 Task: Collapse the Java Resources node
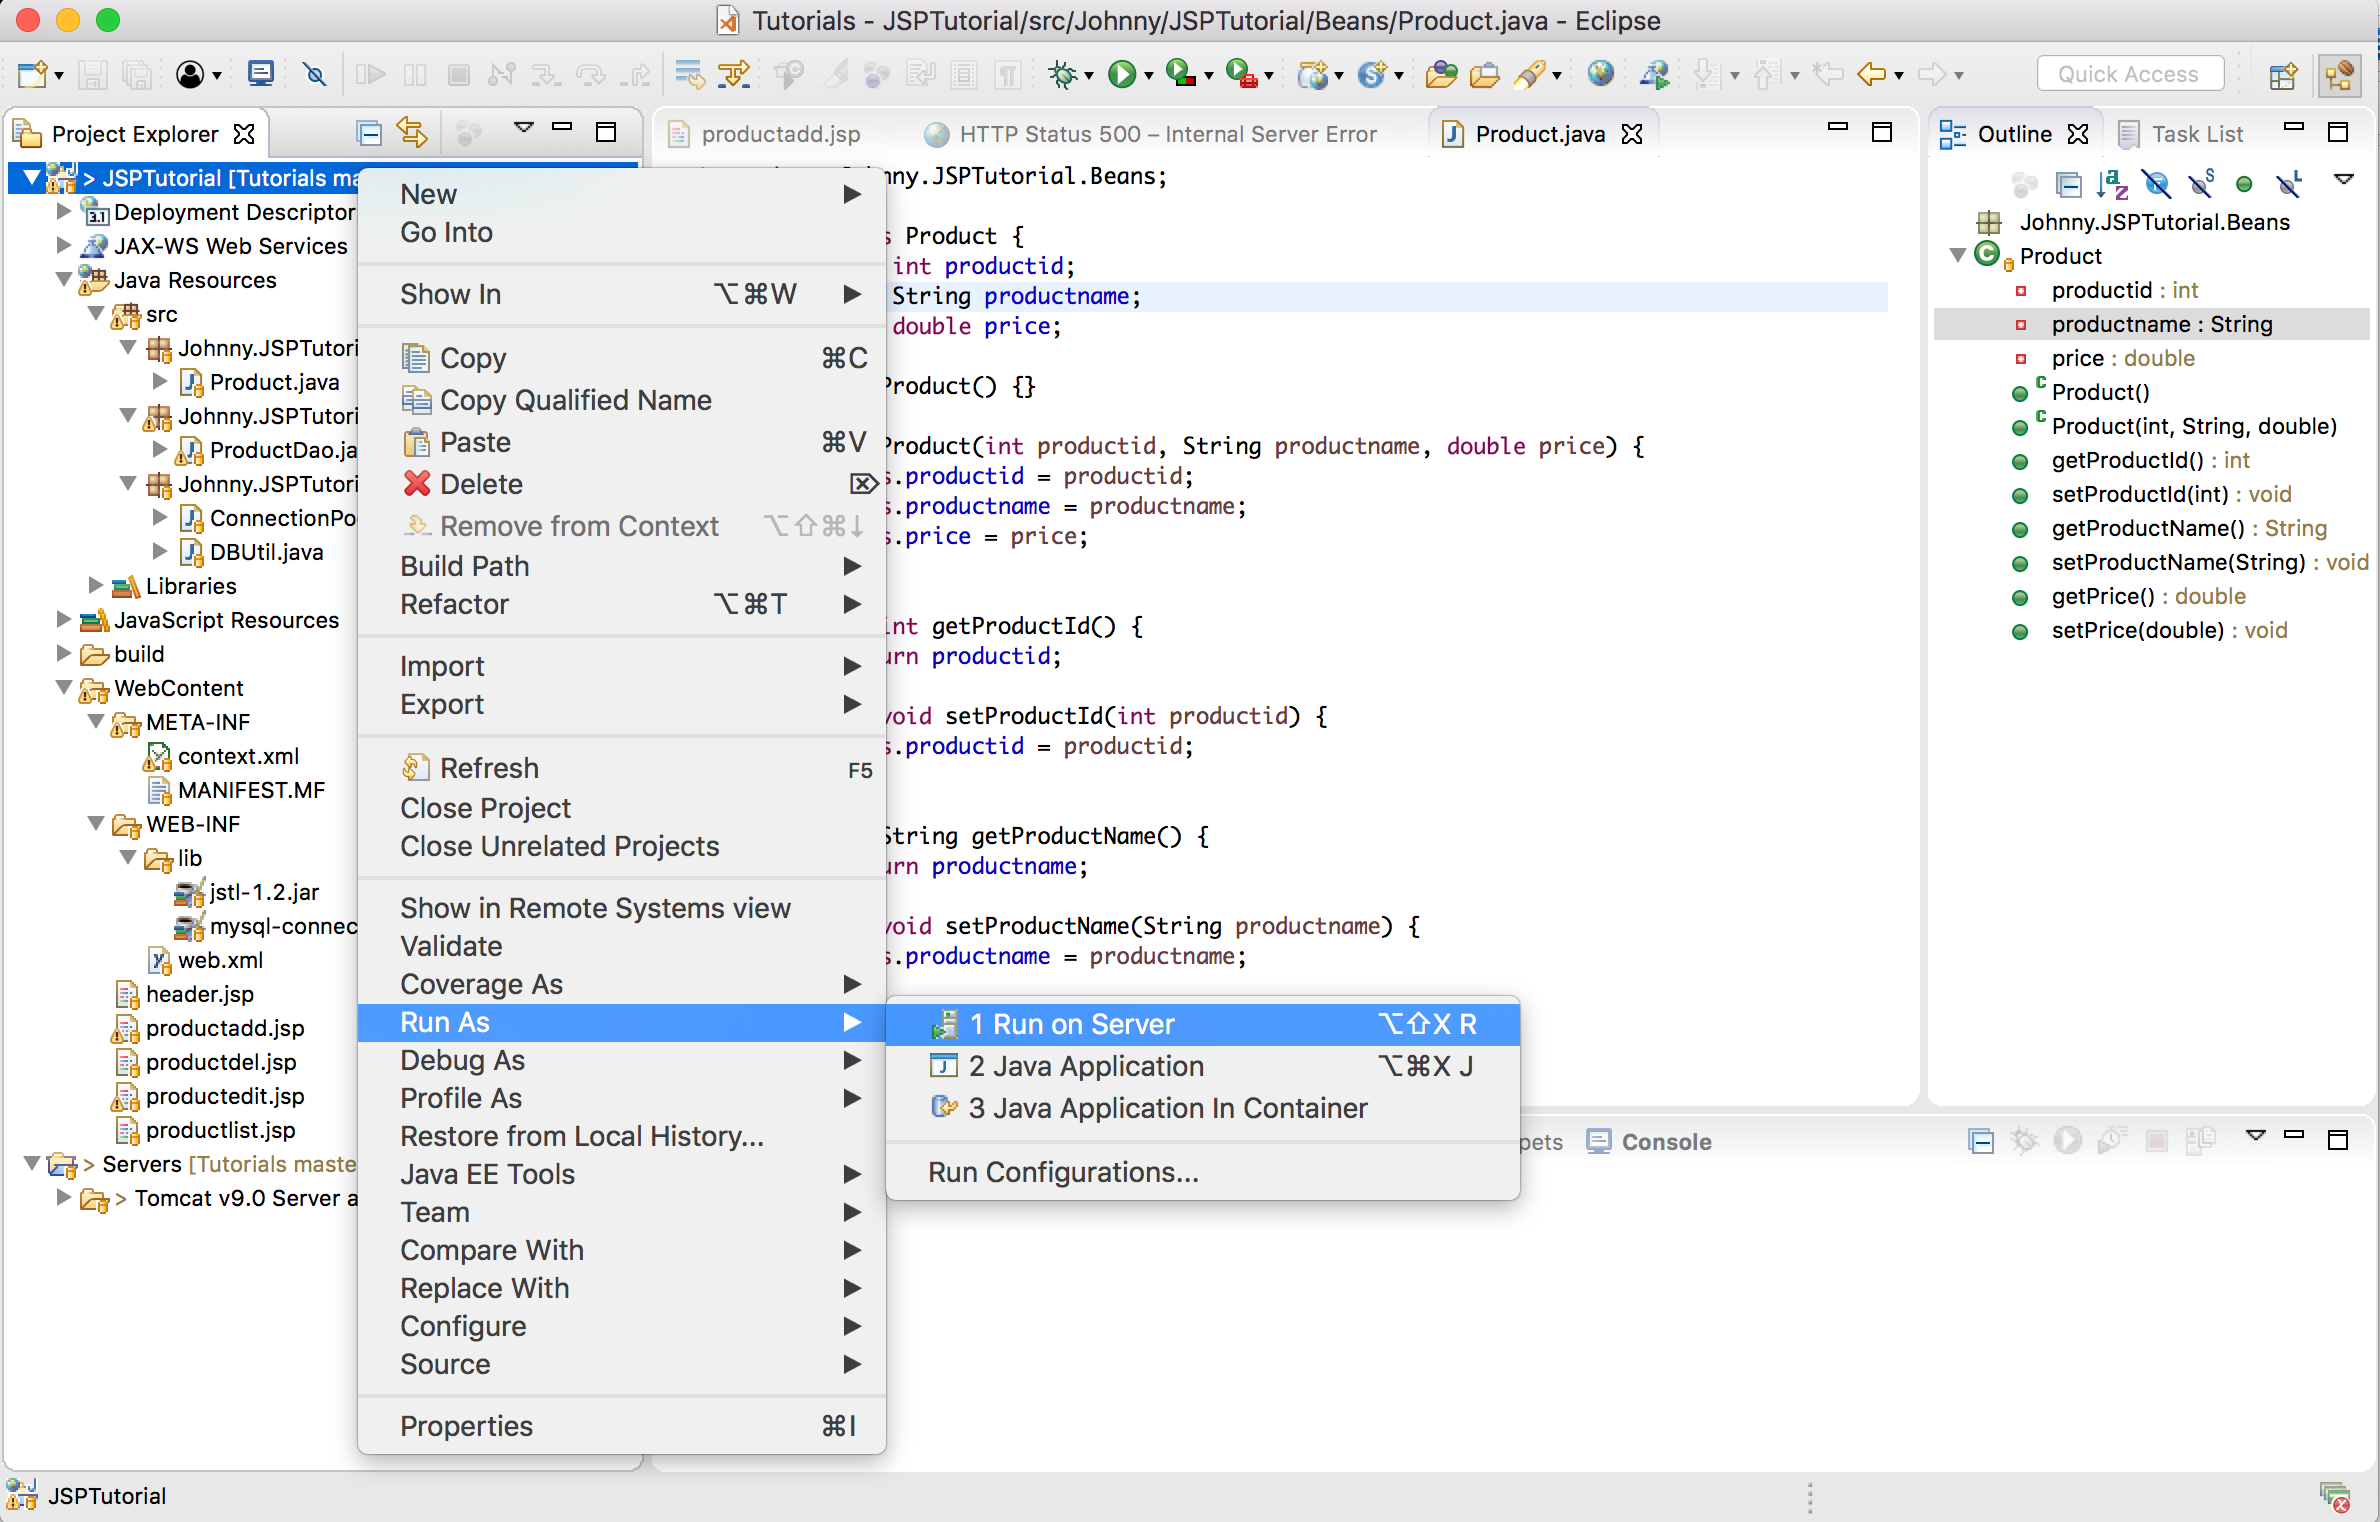[x=63, y=279]
